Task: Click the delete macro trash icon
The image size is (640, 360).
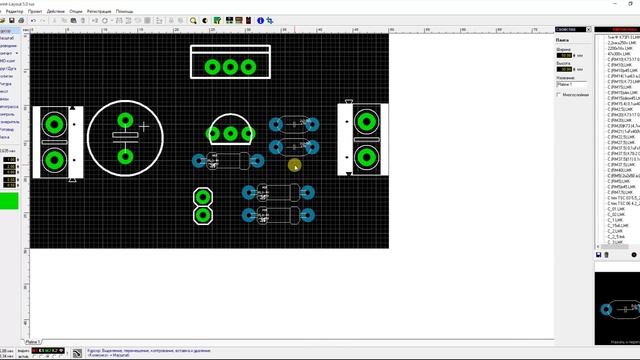Action: click(607, 255)
